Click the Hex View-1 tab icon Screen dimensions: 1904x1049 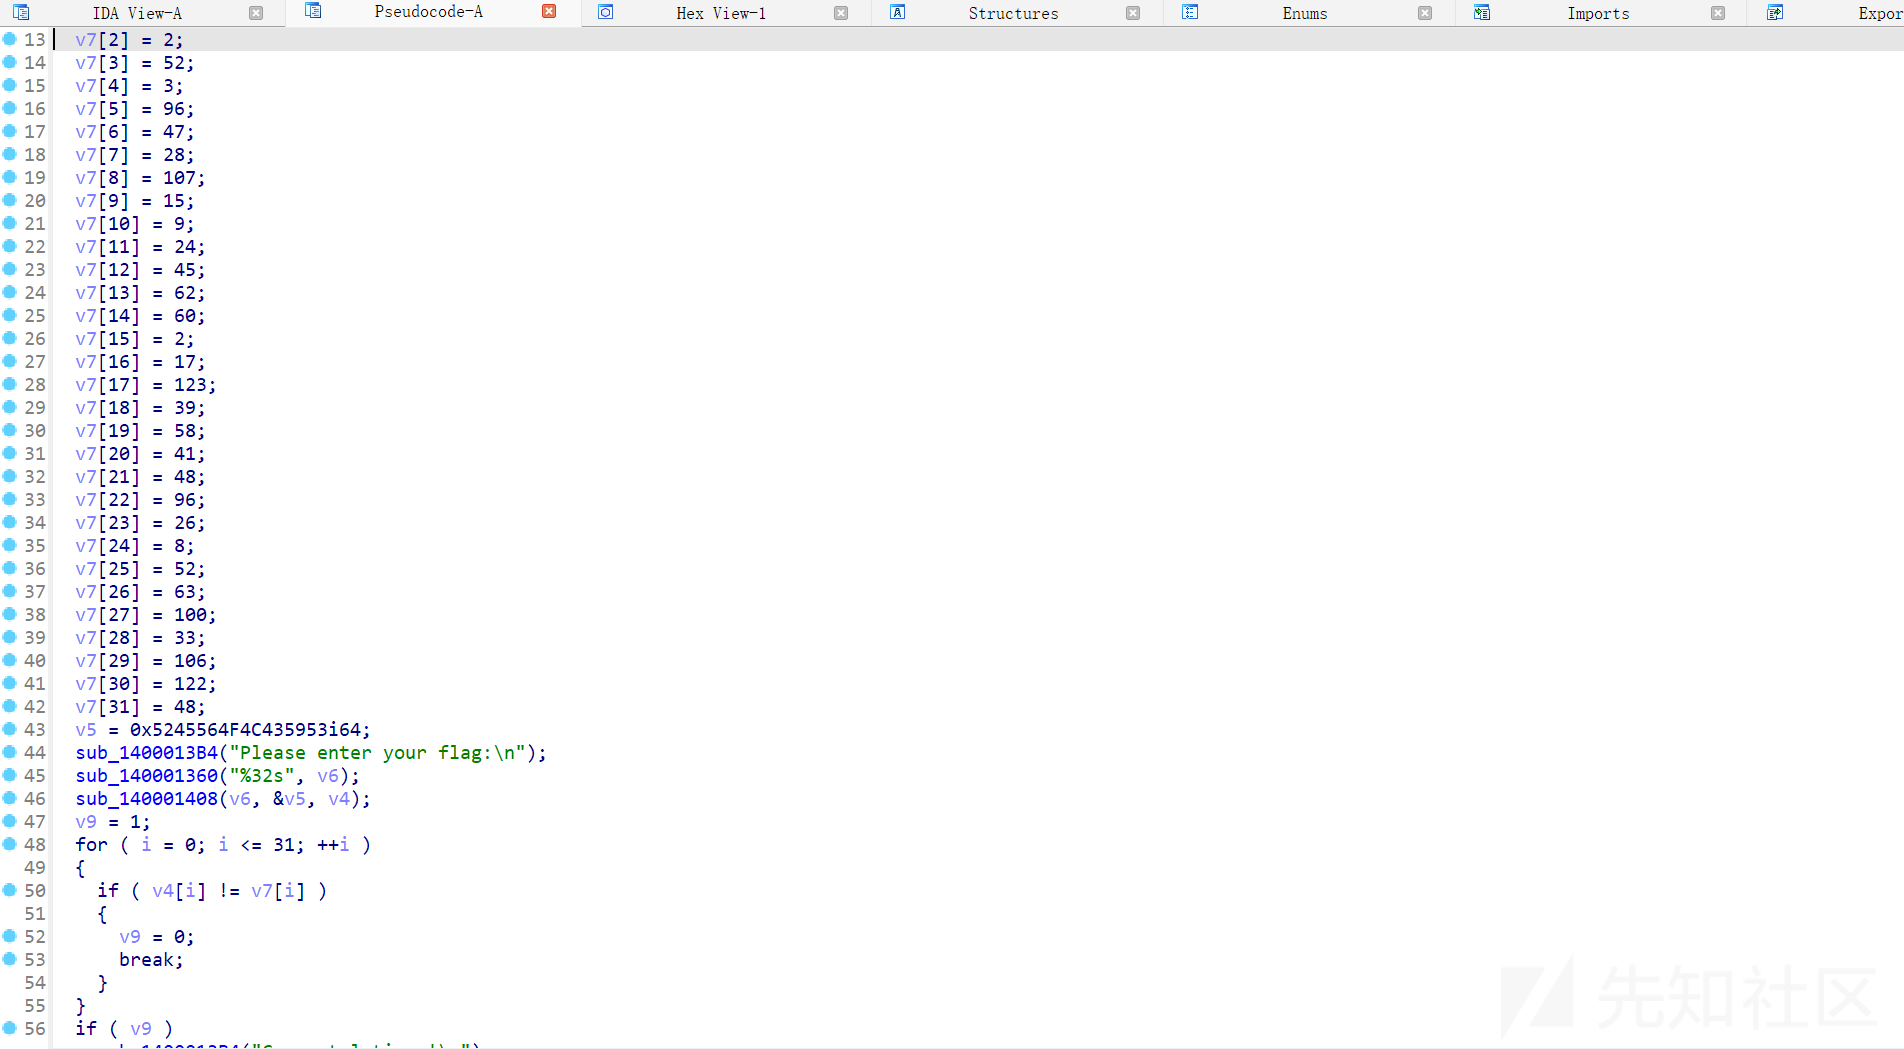pos(605,12)
